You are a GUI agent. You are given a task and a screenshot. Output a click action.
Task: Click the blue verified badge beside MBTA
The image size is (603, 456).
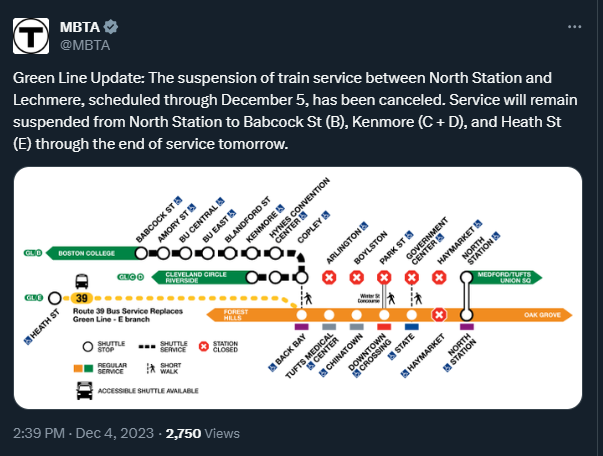coord(114,26)
